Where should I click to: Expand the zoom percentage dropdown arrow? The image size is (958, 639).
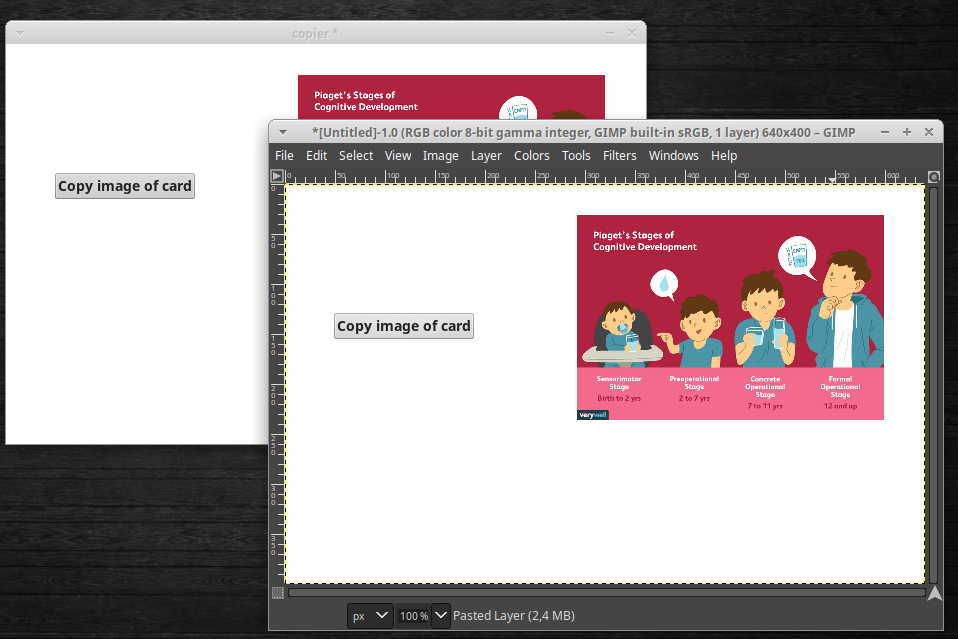(x=440, y=616)
